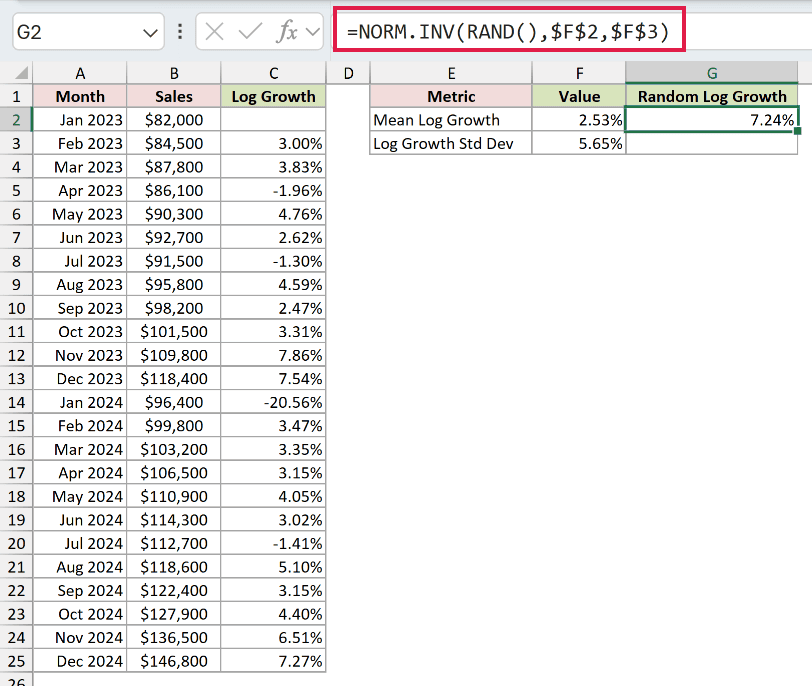Click the Log Growth header cell
The height and width of the screenshot is (686, 812).
(x=273, y=96)
